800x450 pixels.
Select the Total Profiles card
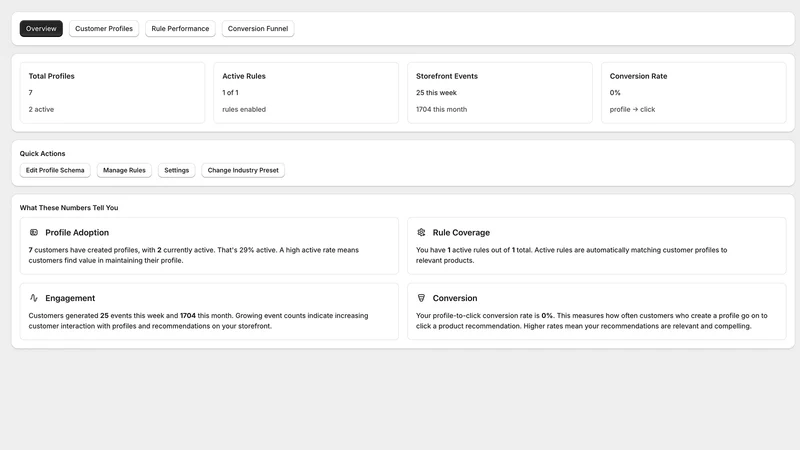coord(112,93)
